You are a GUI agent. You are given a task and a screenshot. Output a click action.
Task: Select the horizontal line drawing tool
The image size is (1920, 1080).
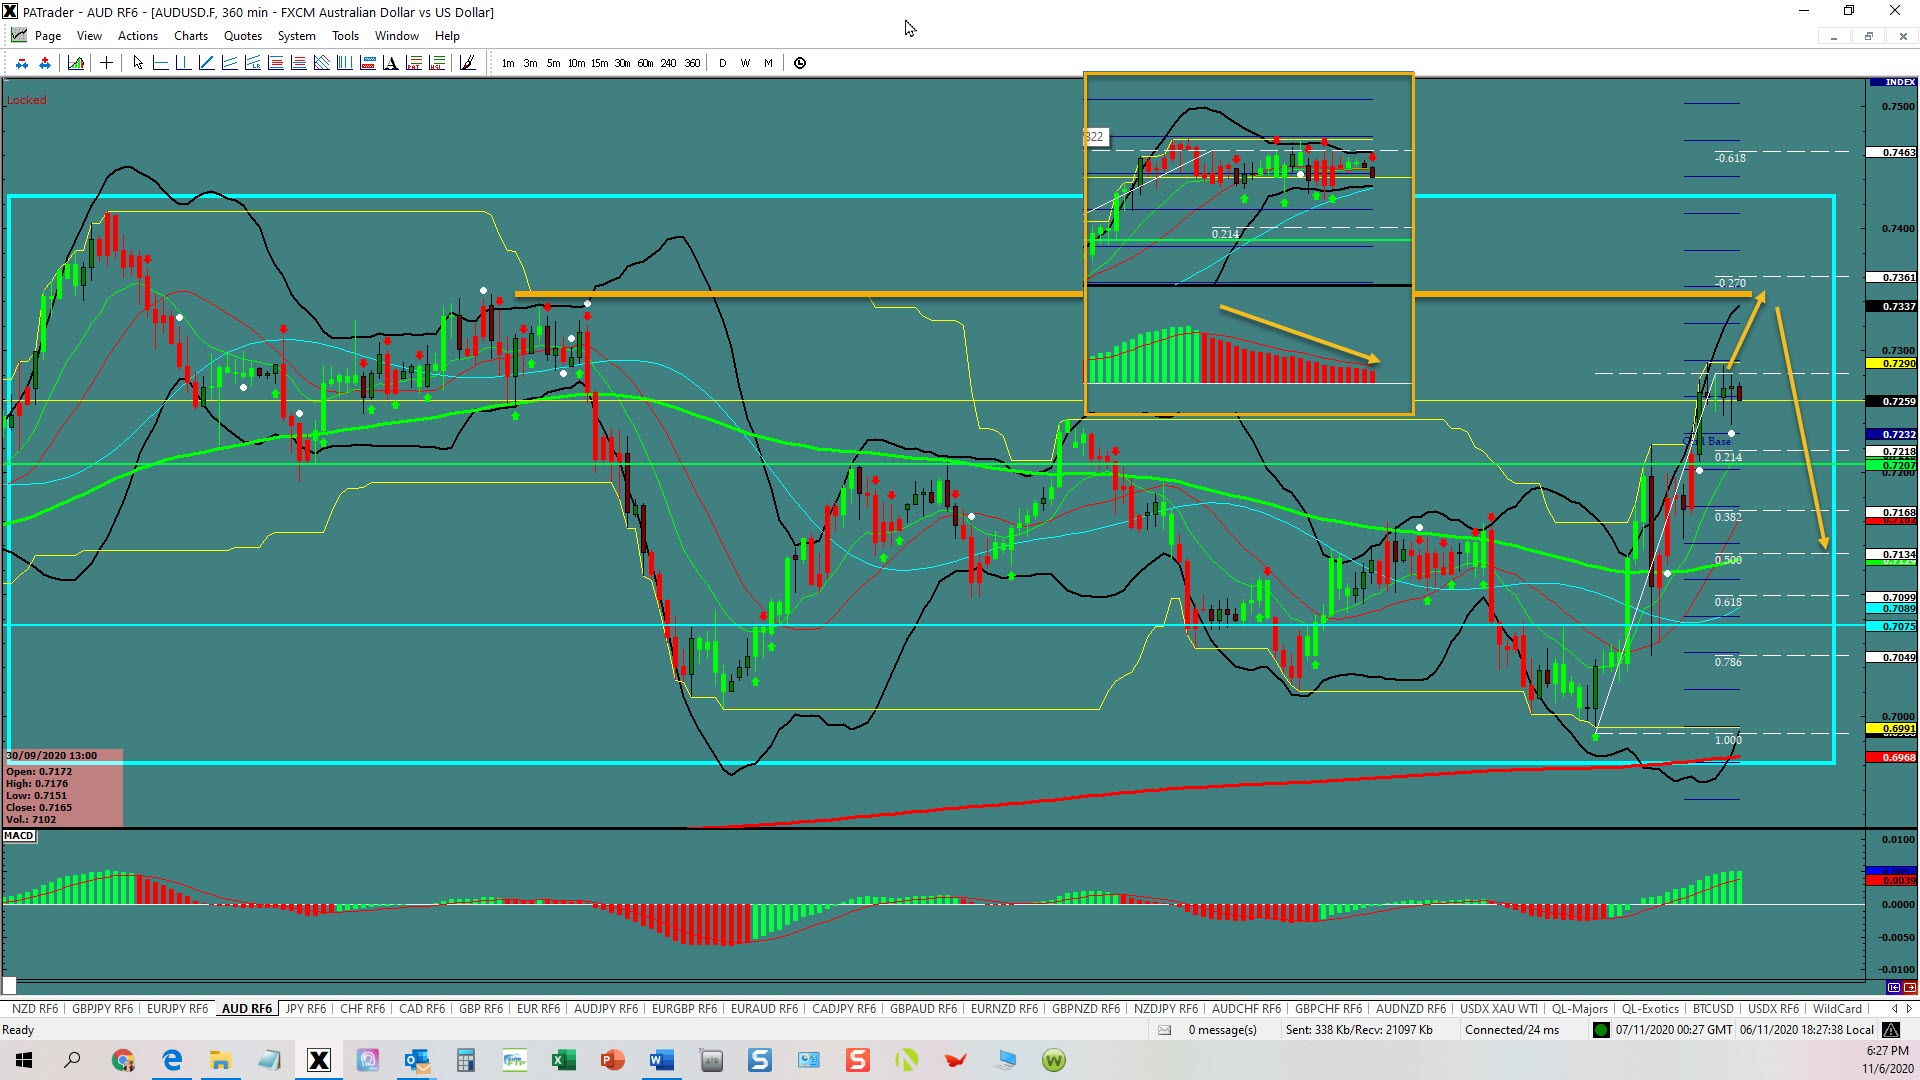(x=160, y=63)
